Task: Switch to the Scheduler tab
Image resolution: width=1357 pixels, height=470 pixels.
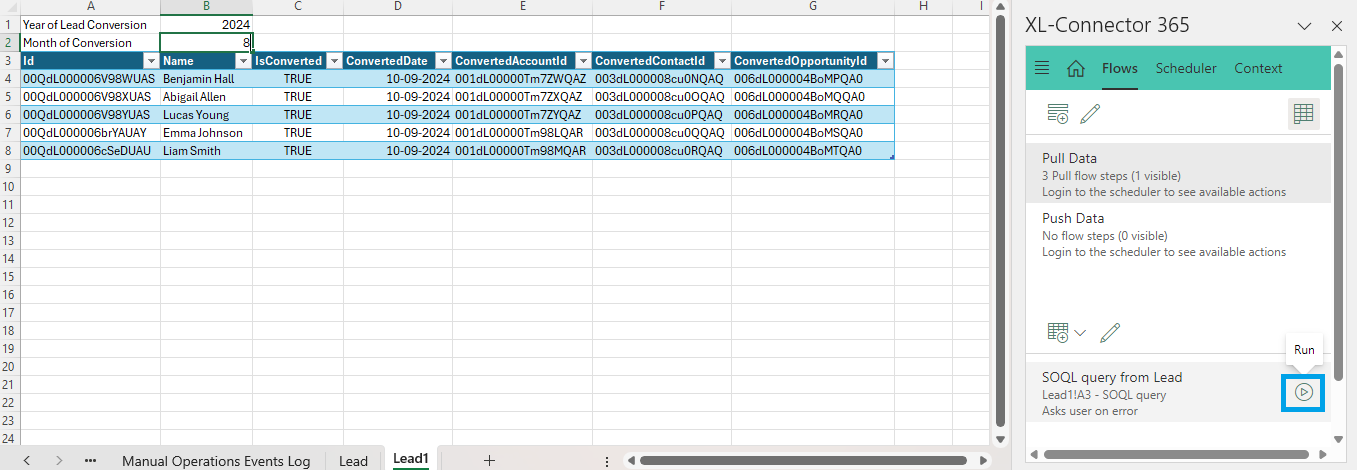Action: (1186, 69)
